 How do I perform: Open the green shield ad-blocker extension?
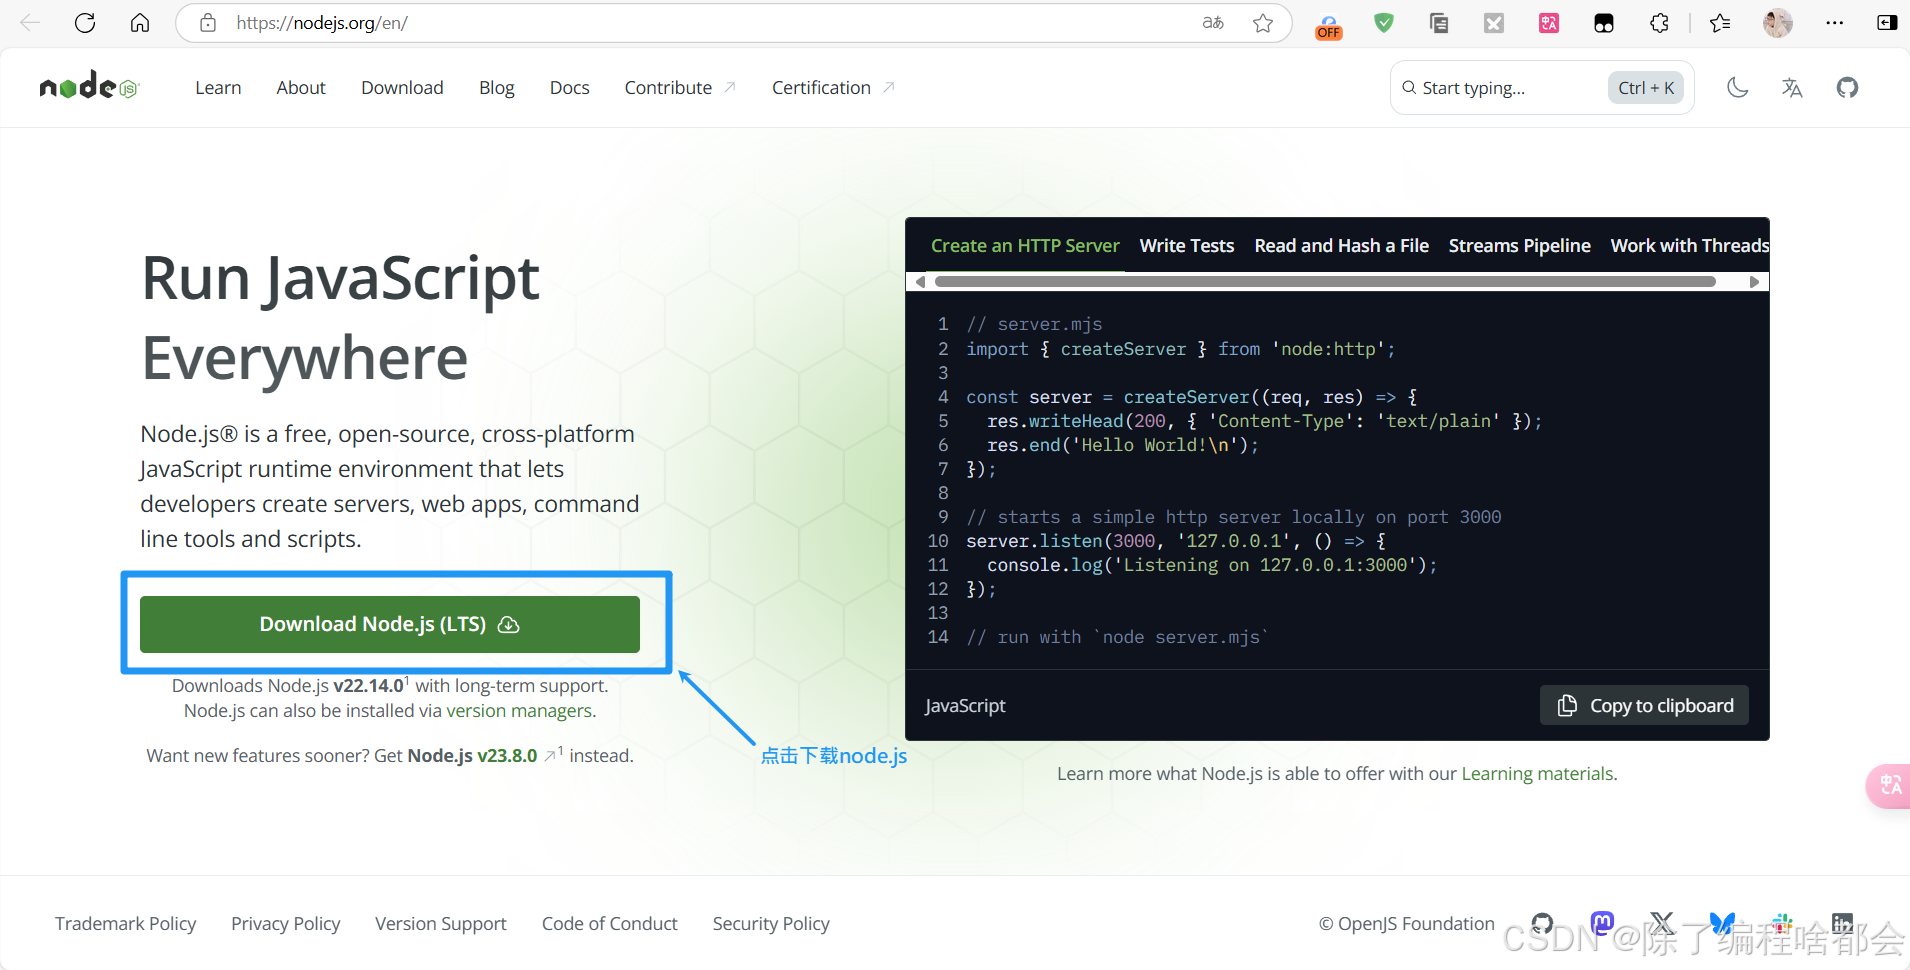point(1384,23)
